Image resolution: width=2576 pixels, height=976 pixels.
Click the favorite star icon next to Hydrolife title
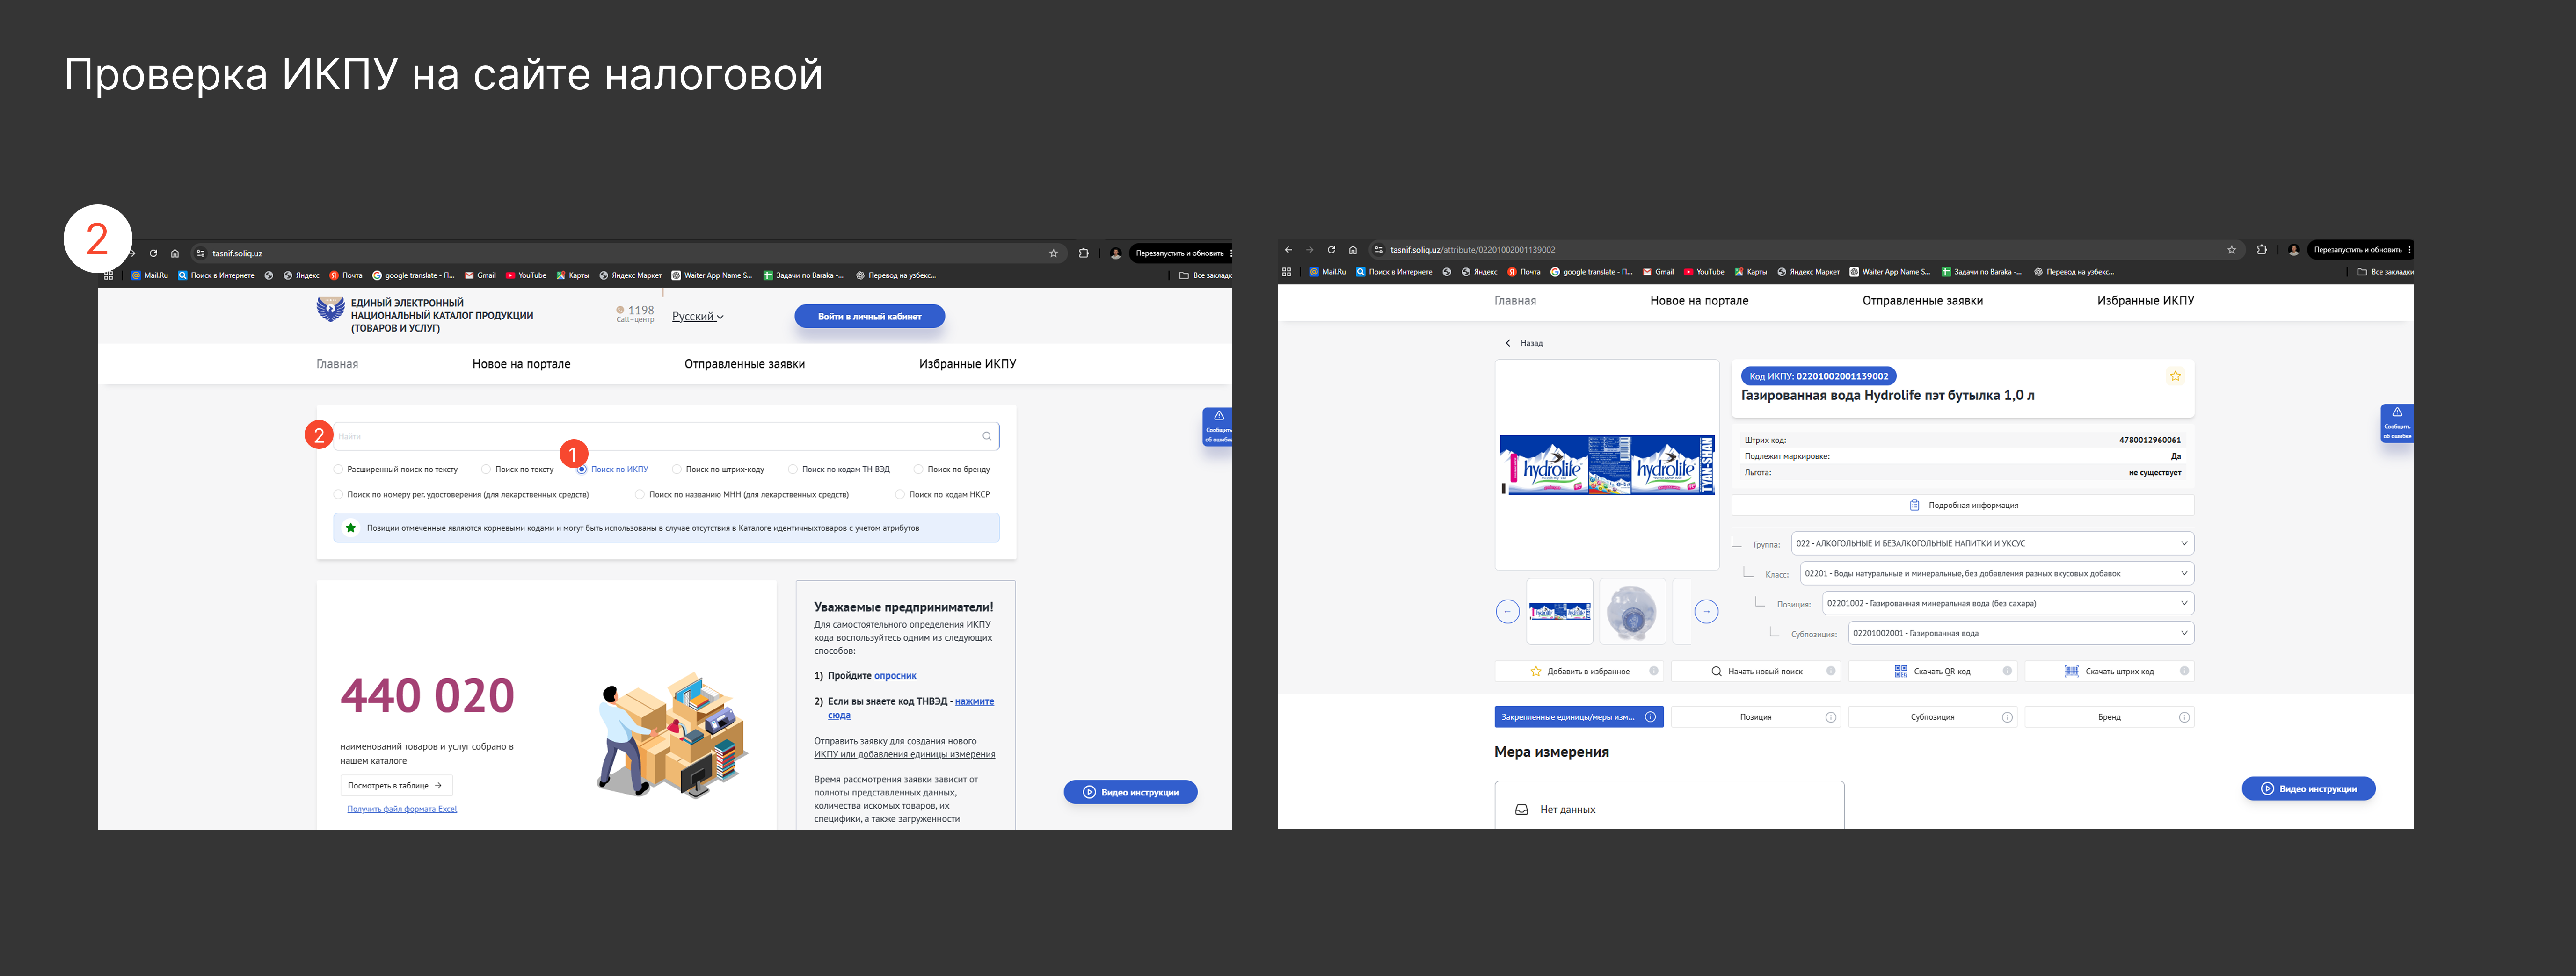coord(2174,376)
